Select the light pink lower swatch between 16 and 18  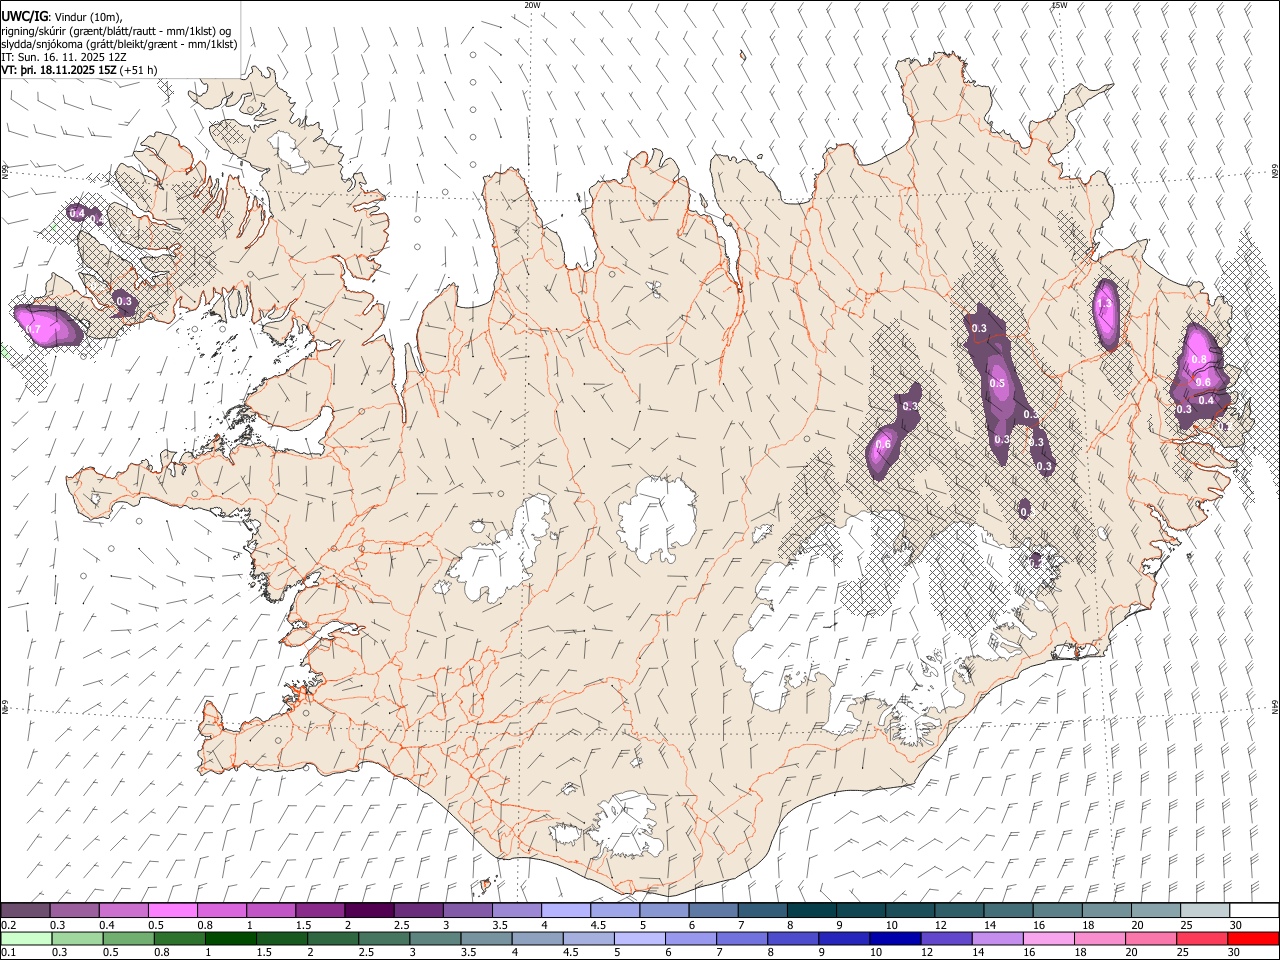coord(1048,938)
